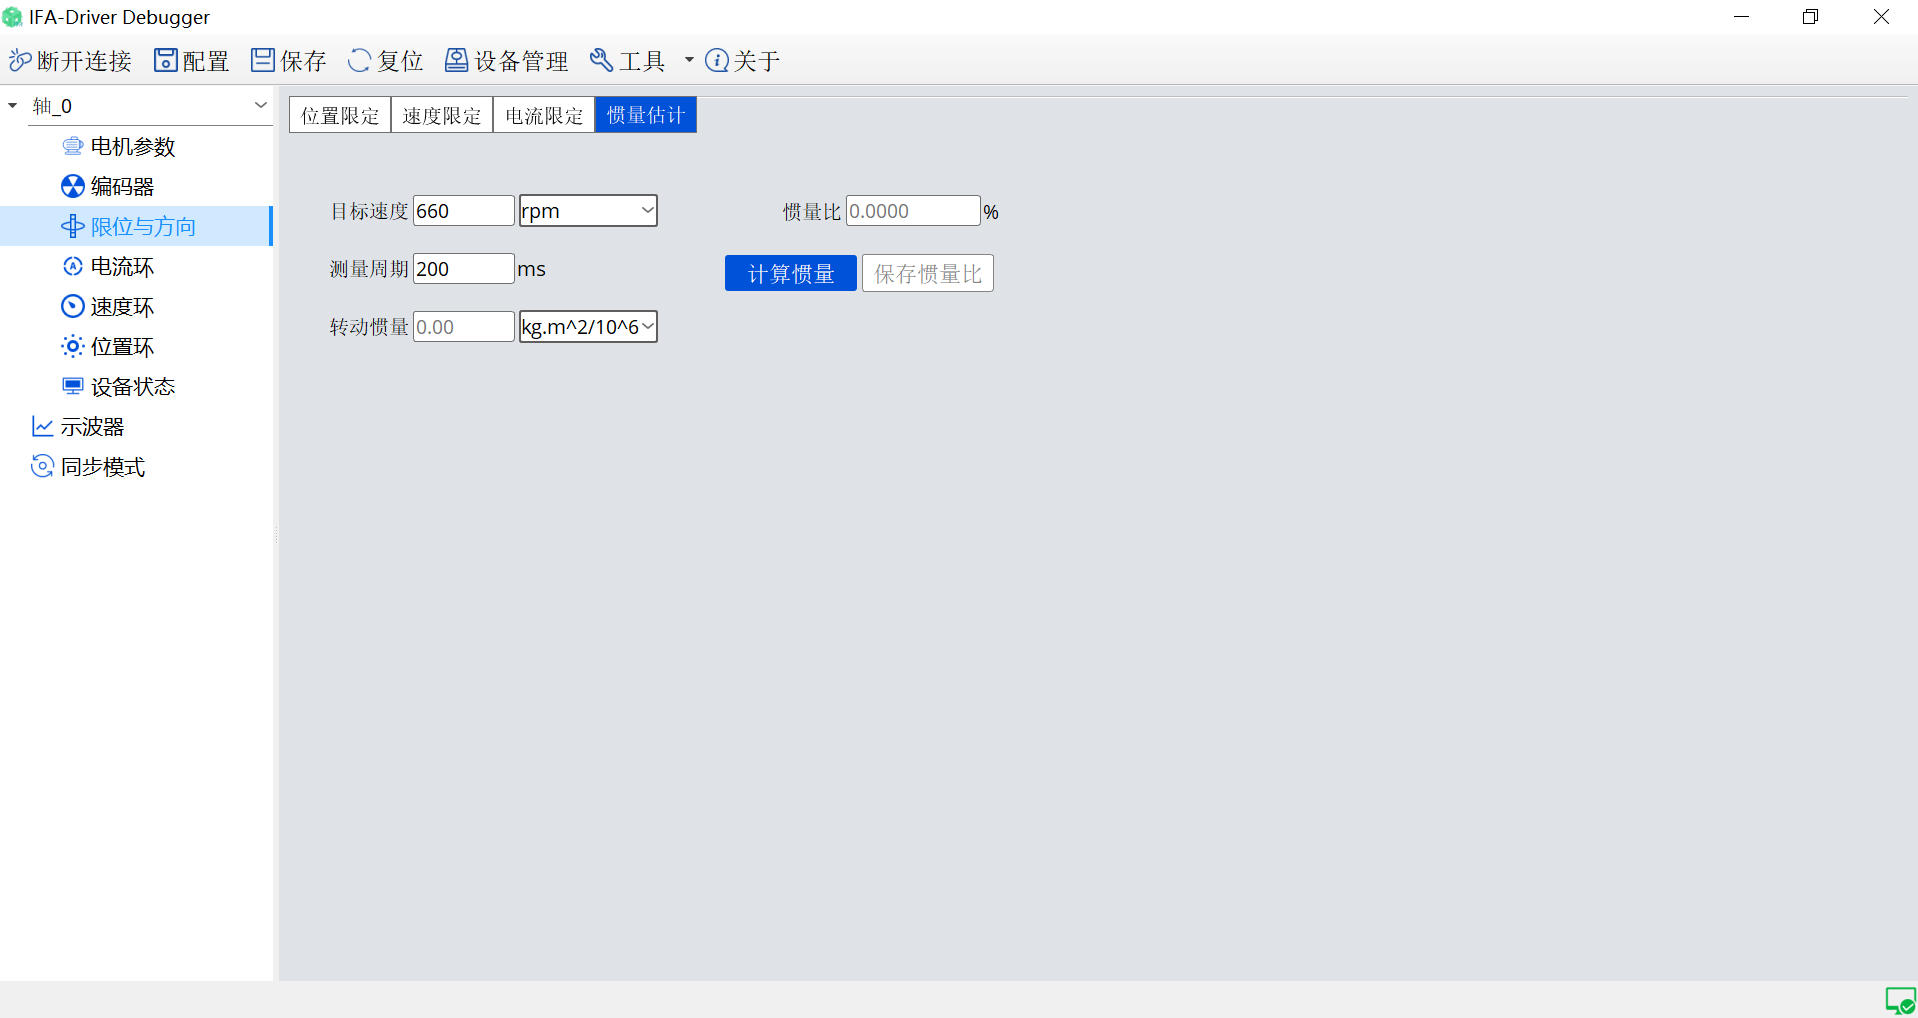The height and width of the screenshot is (1018, 1918).
Task: Click the 目标速度 input field
Action: 463,211
